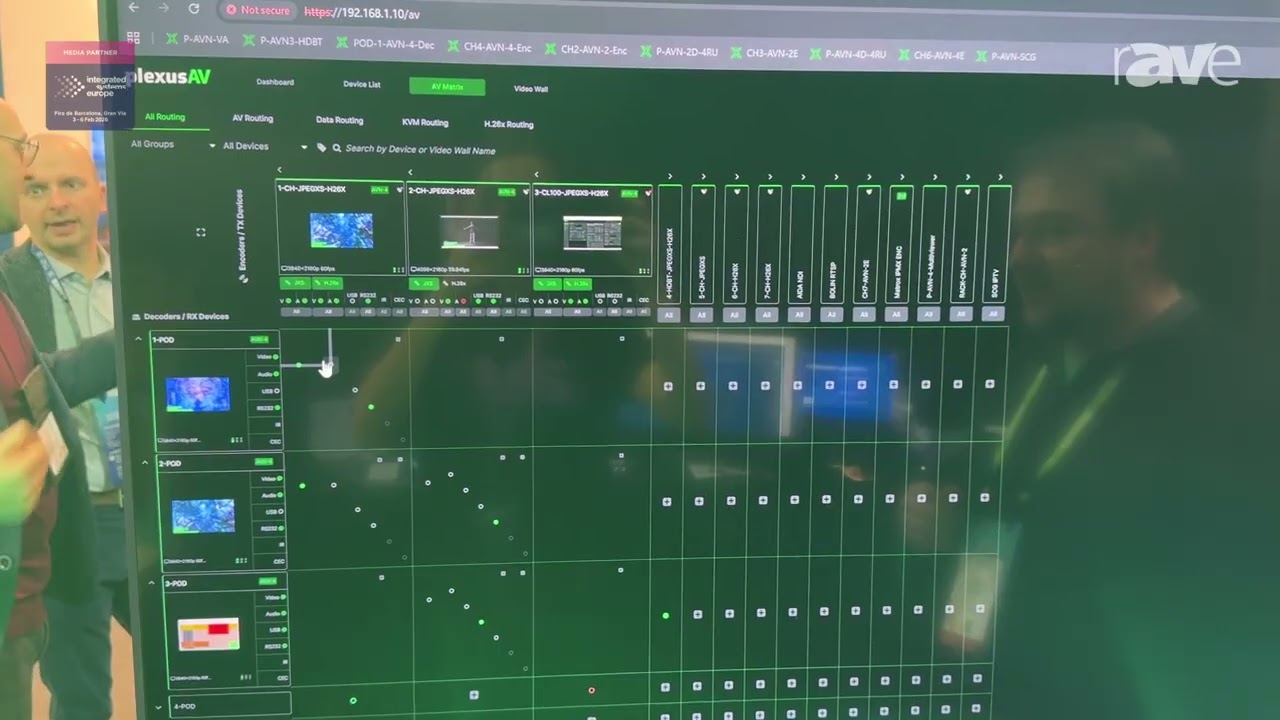Screen dimensions: 1280x720
Task: Toggle the green crosspoint in the 4-POD row
Action: (x=353, y=701)
